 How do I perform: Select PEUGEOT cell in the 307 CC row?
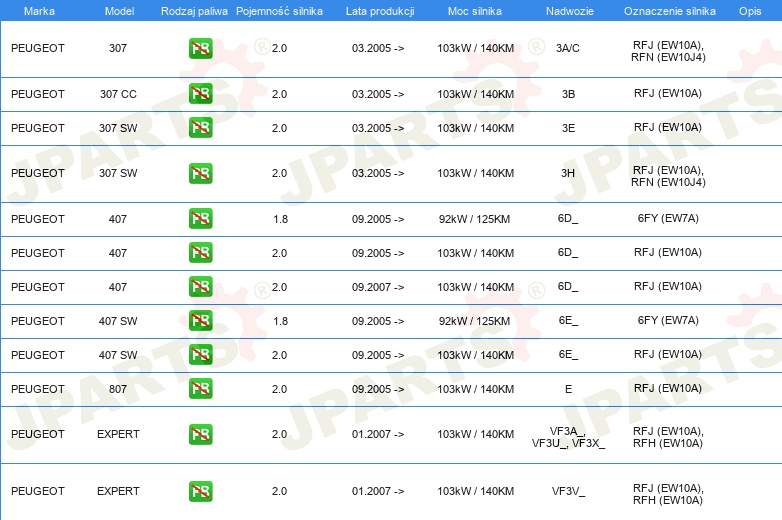point(38,94)
